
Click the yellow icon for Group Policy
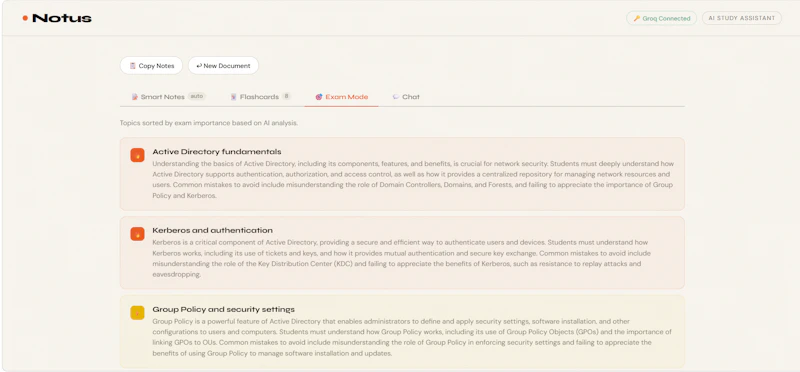137,313
